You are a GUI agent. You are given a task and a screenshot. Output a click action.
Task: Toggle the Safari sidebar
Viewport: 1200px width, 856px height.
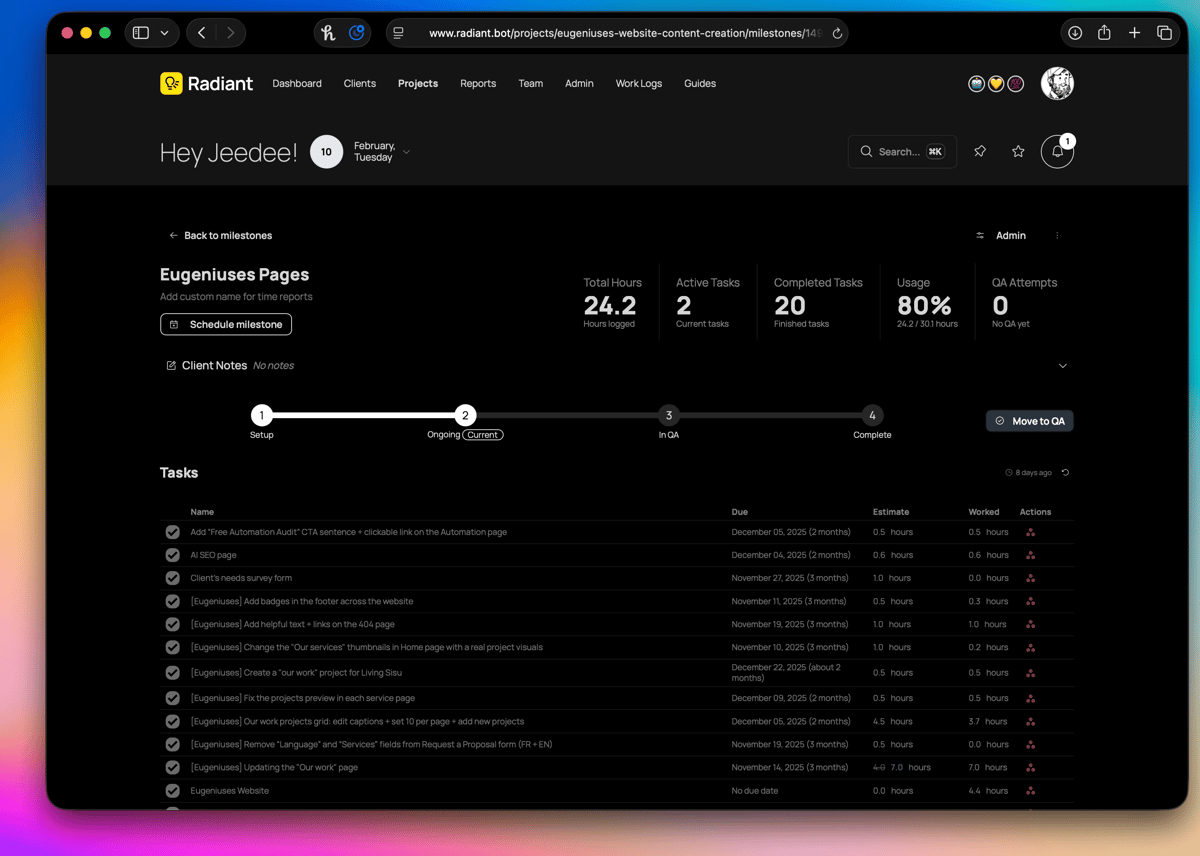[141, 33]
